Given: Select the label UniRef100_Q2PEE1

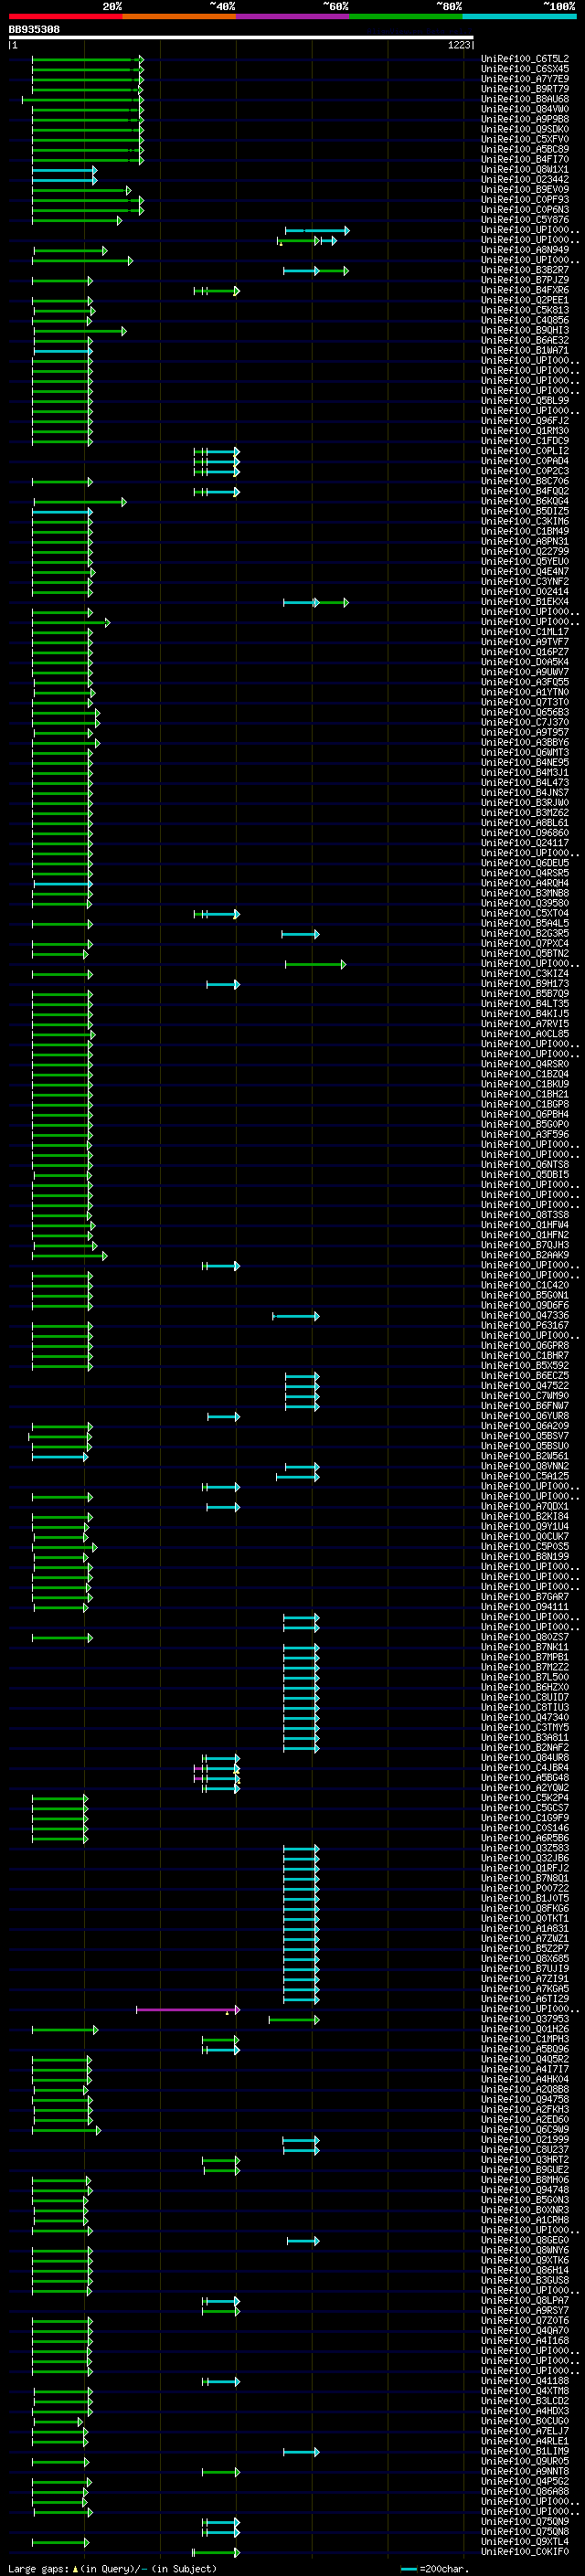Looking at the screenshot, I should (525, 300).
